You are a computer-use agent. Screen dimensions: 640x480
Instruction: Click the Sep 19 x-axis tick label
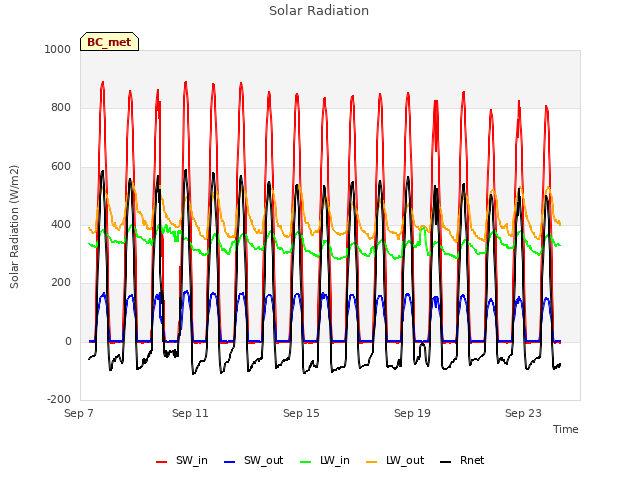(412, 413)
